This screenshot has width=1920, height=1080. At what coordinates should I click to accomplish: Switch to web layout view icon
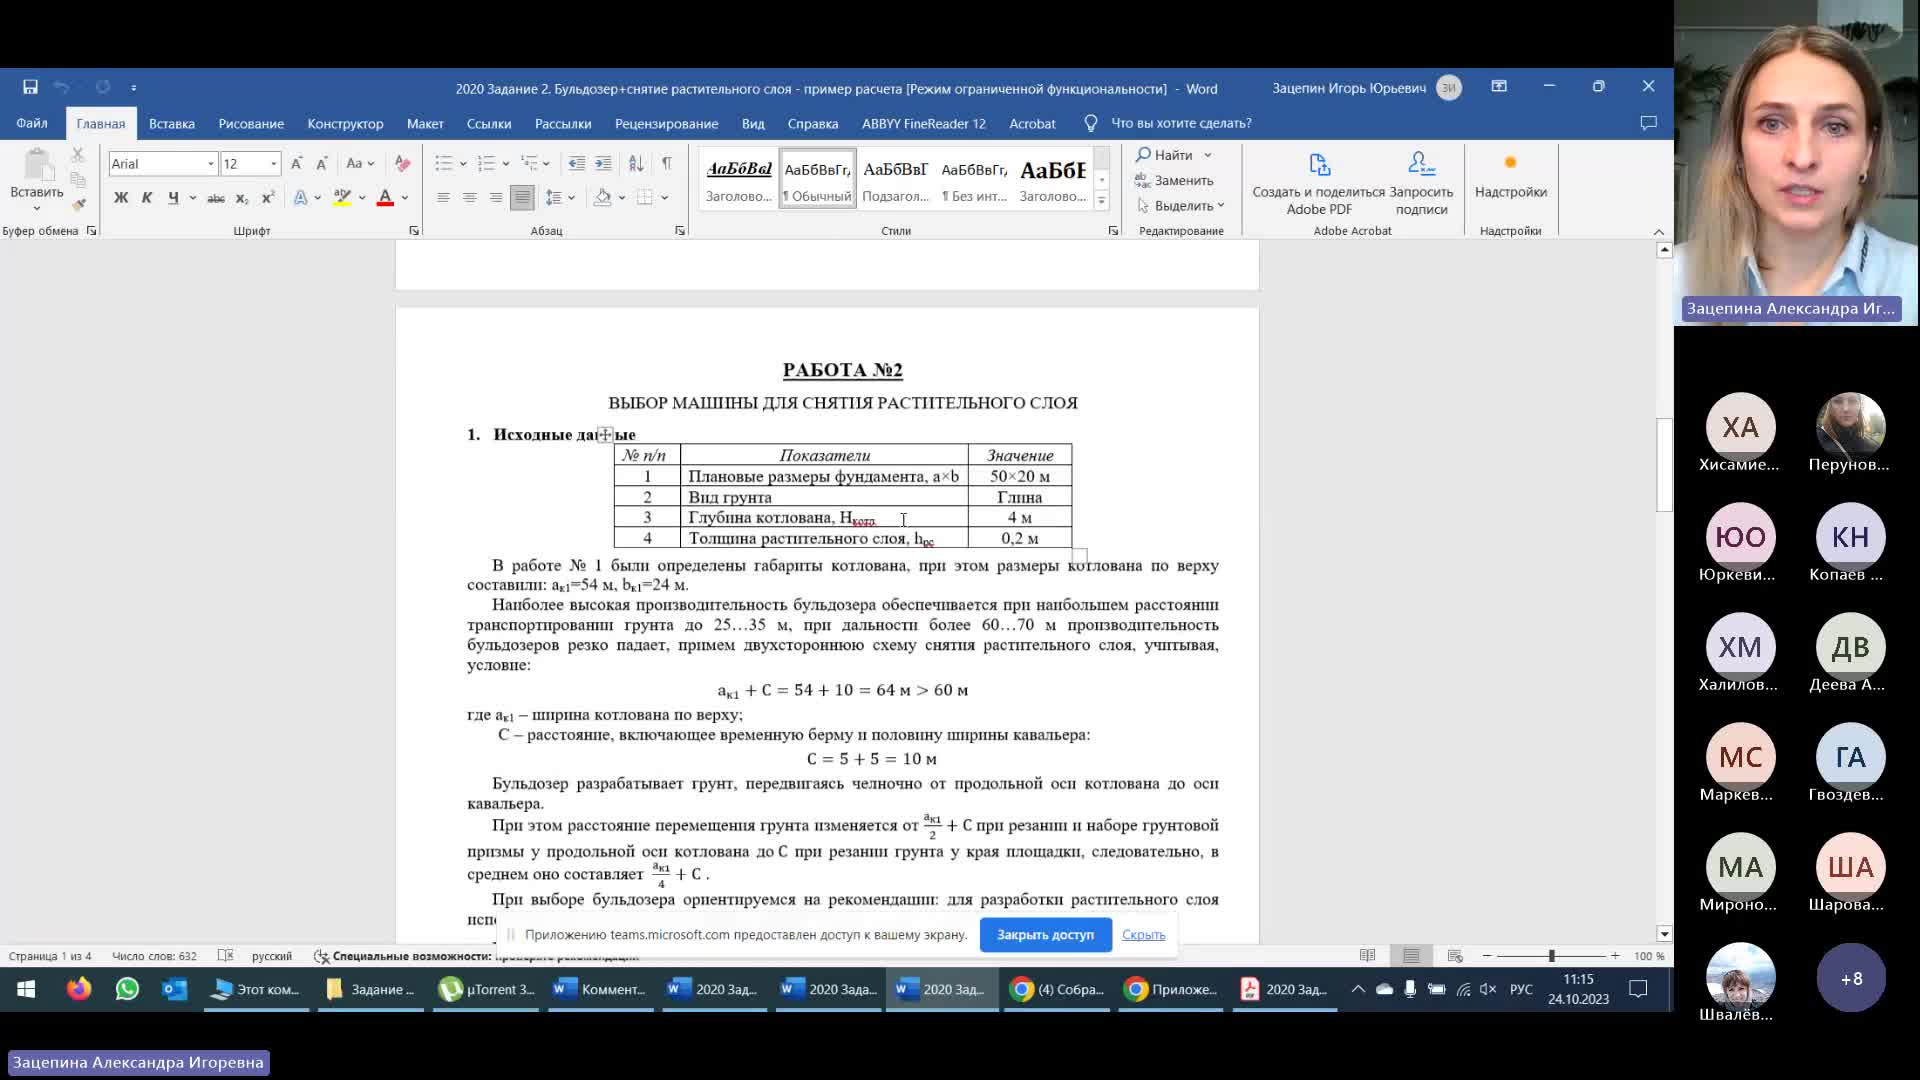pyautogui.click(x=1455, y=956)
